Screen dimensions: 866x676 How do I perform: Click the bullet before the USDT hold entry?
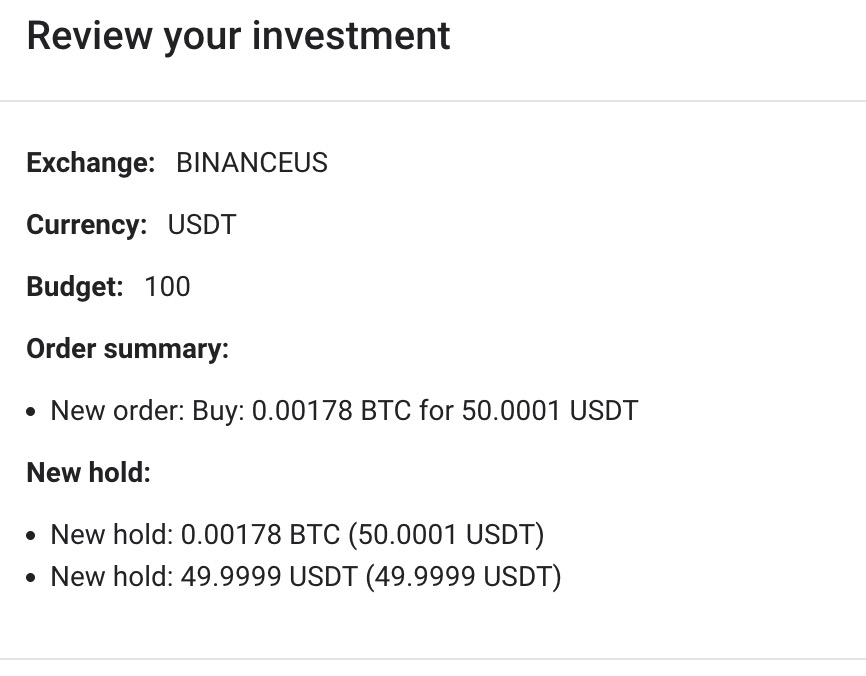[32, 578]
